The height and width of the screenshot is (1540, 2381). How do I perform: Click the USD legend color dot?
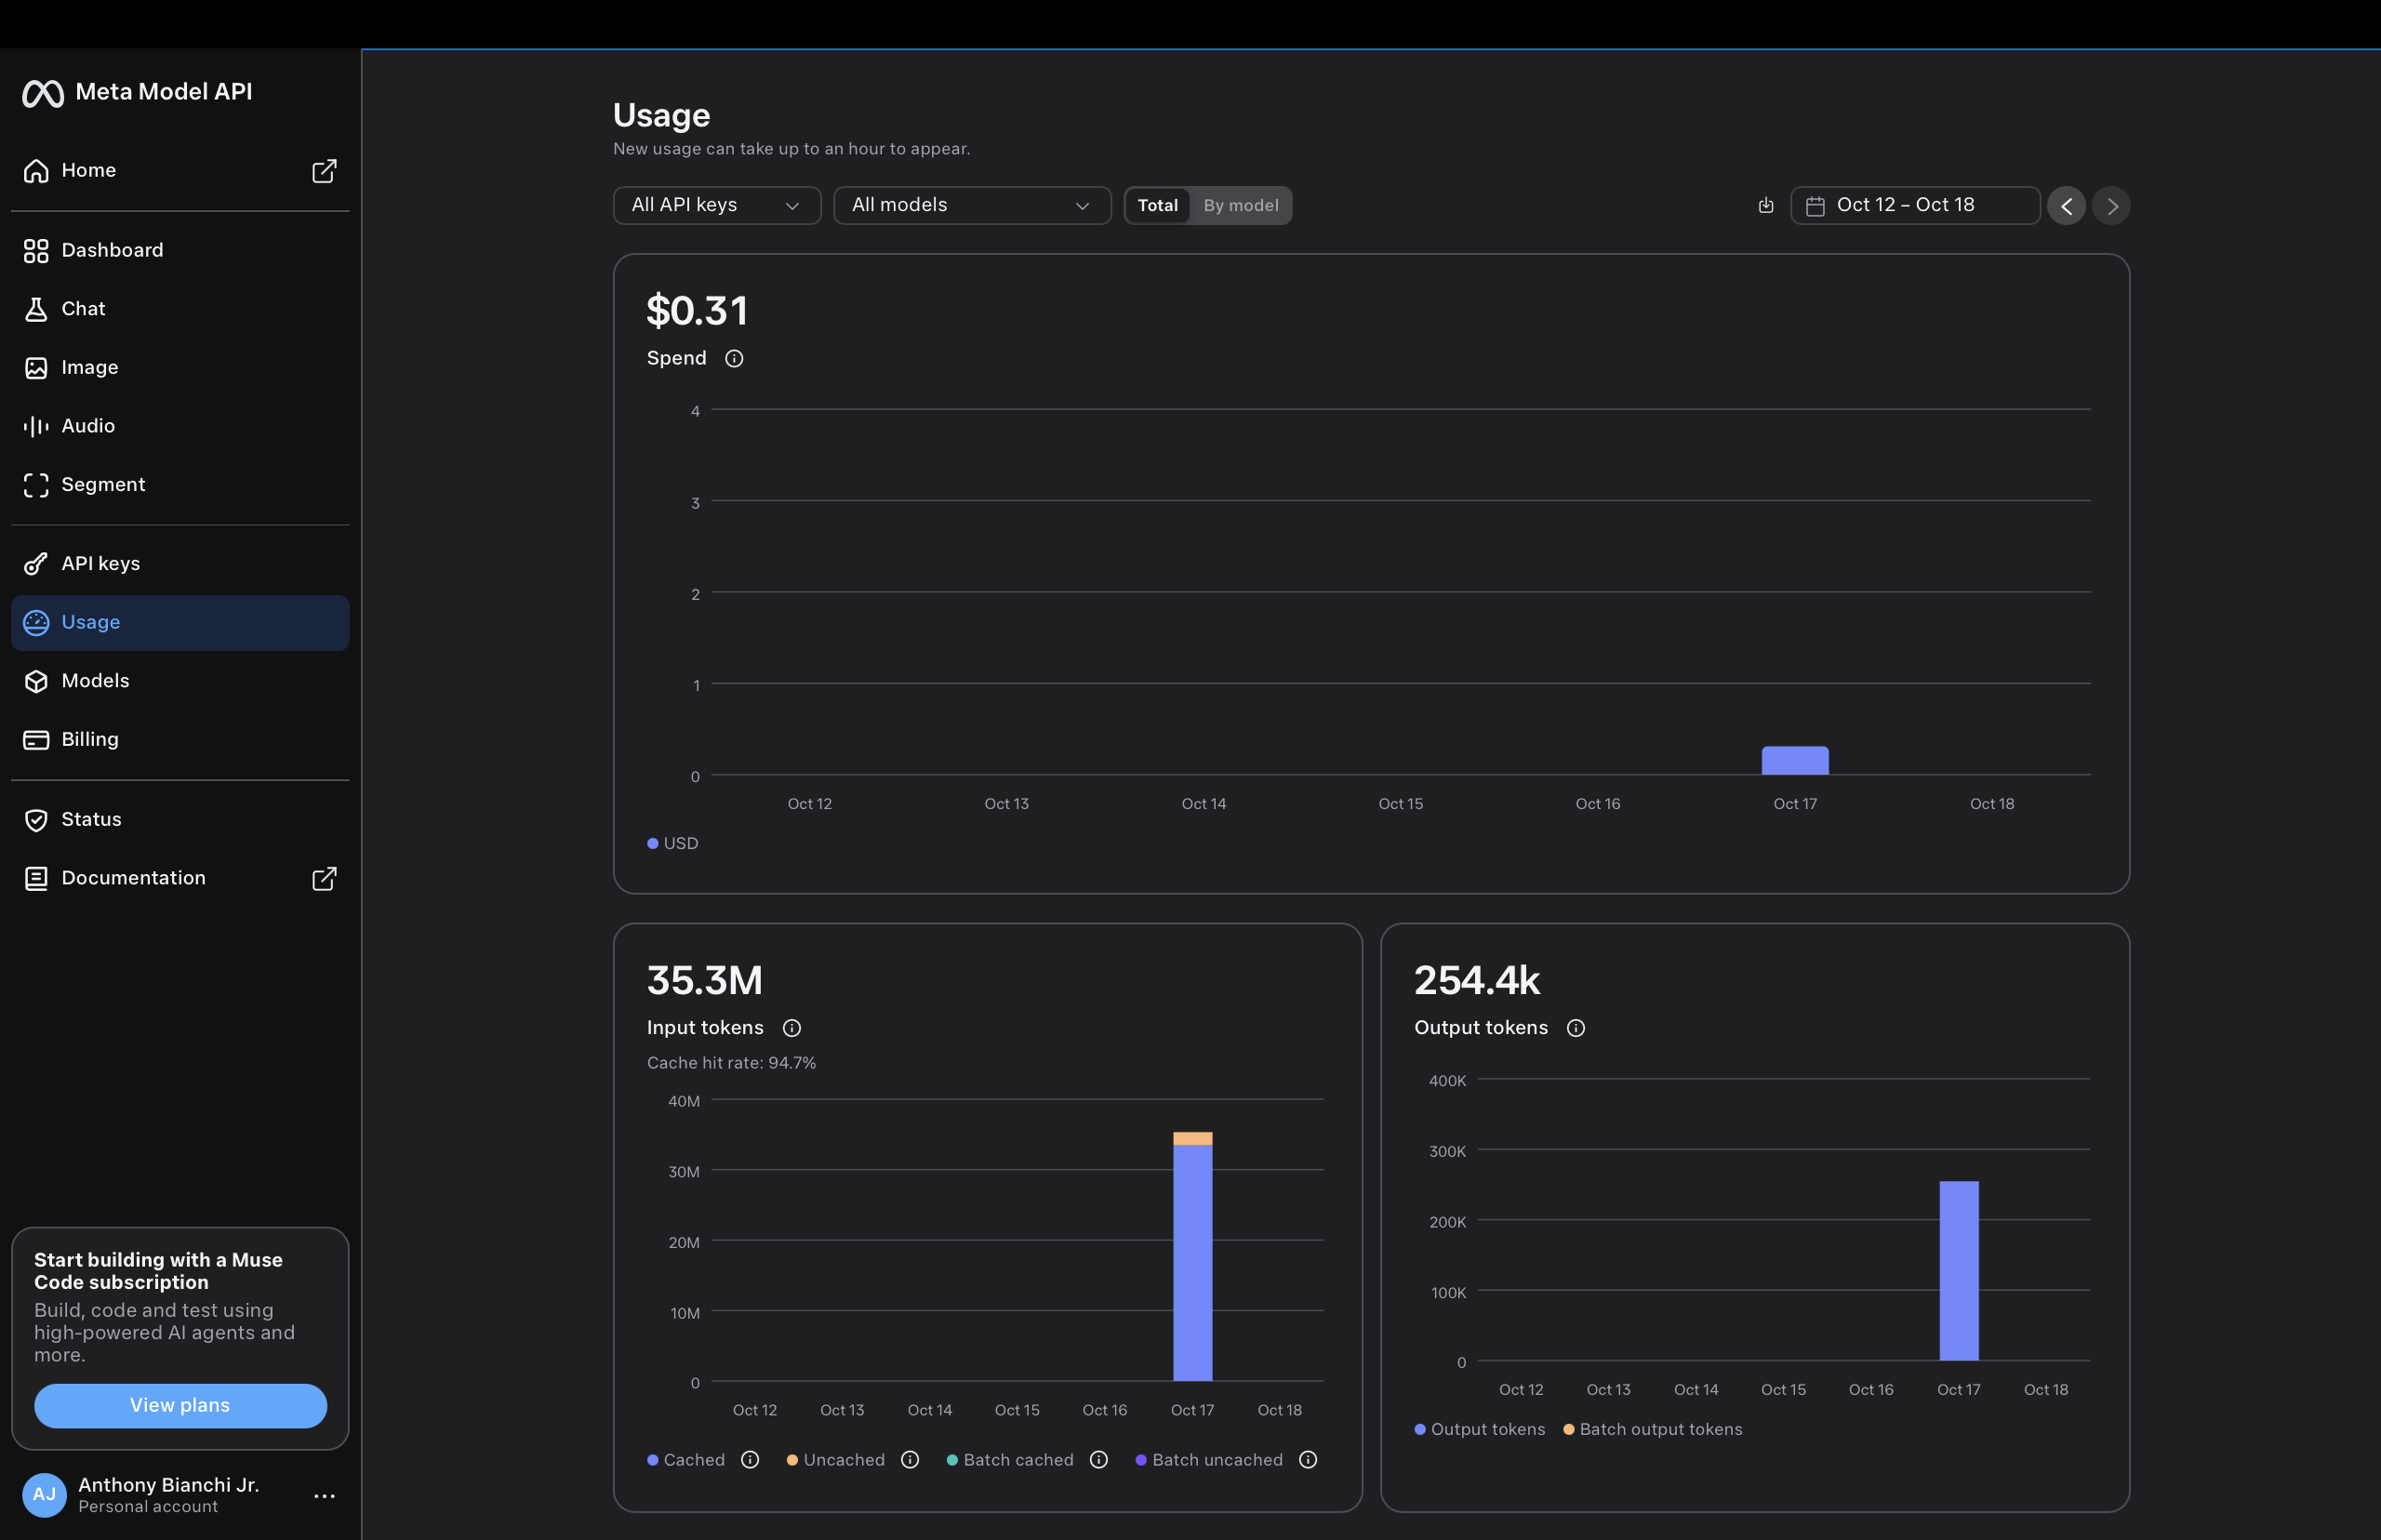653,843
